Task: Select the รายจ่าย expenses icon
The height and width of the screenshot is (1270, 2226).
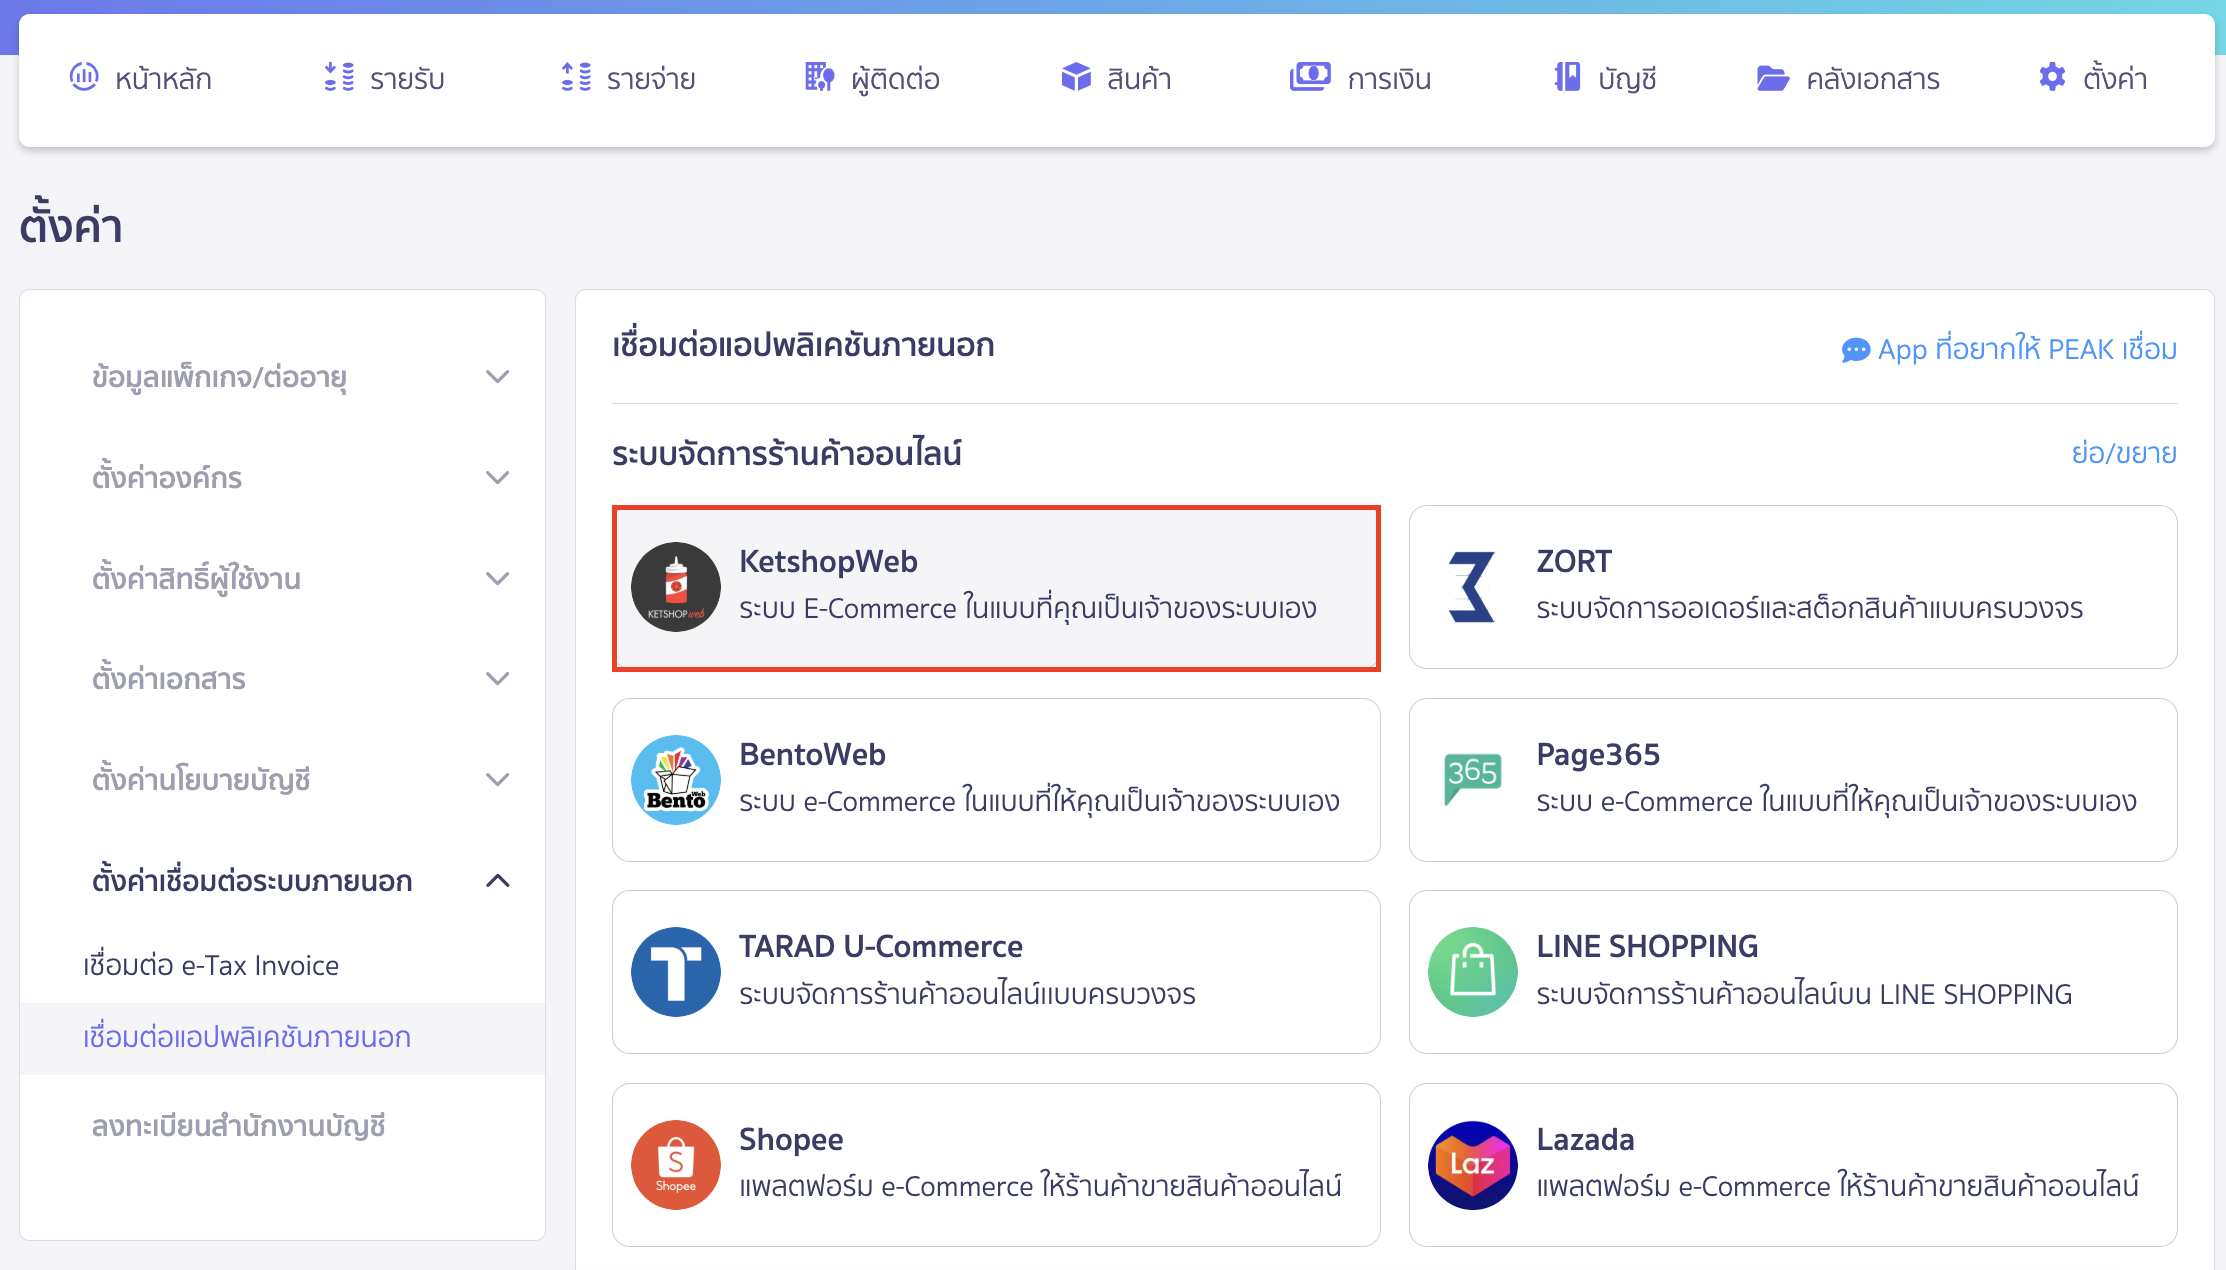Action: tap(576, 78)
